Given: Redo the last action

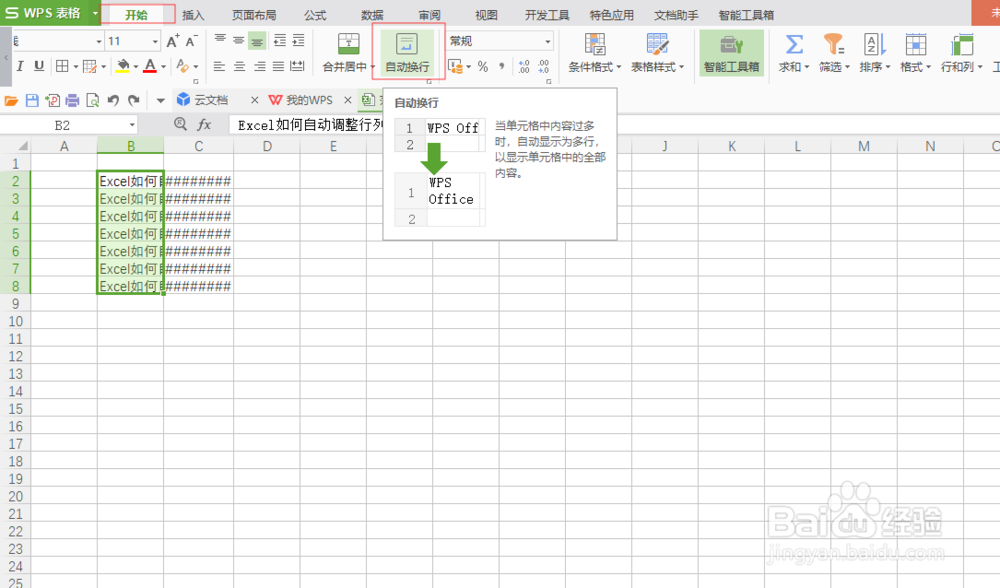Looking at the screenshot, I should (x=133, y=100).
